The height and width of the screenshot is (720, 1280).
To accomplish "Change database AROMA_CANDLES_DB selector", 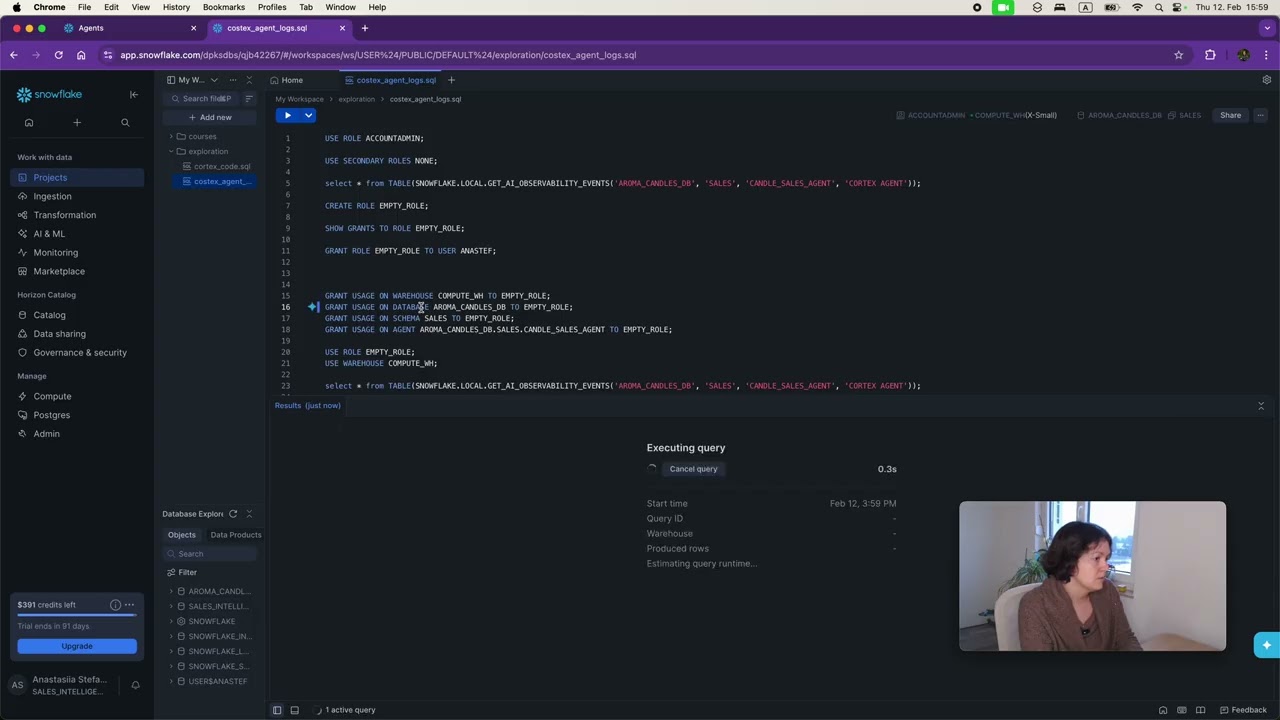I will tap(1119, 116).
